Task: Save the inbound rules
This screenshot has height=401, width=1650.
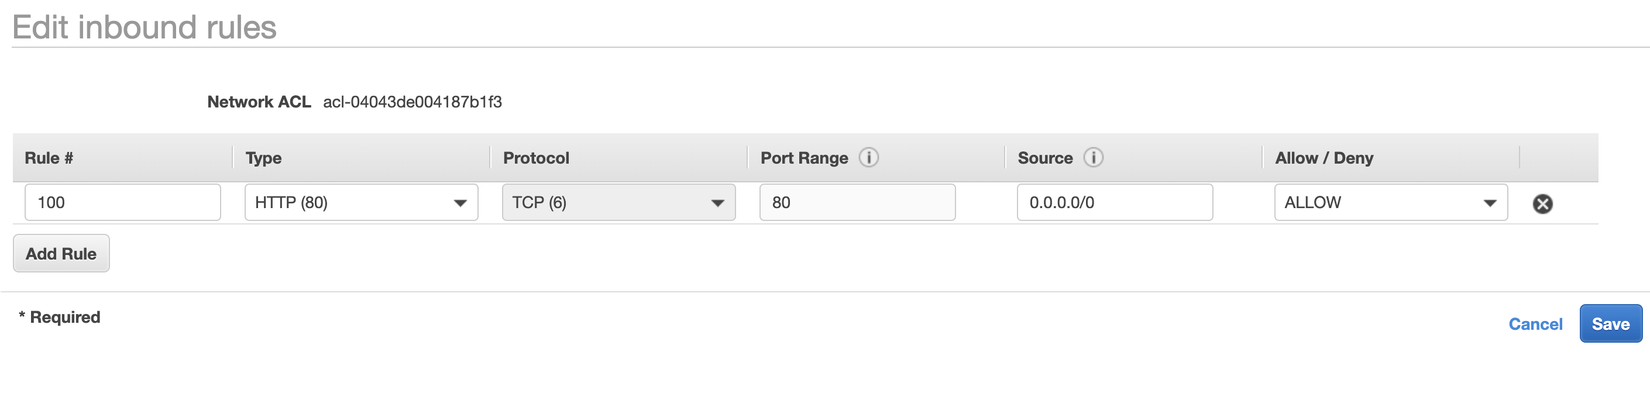Action: 1610,324
